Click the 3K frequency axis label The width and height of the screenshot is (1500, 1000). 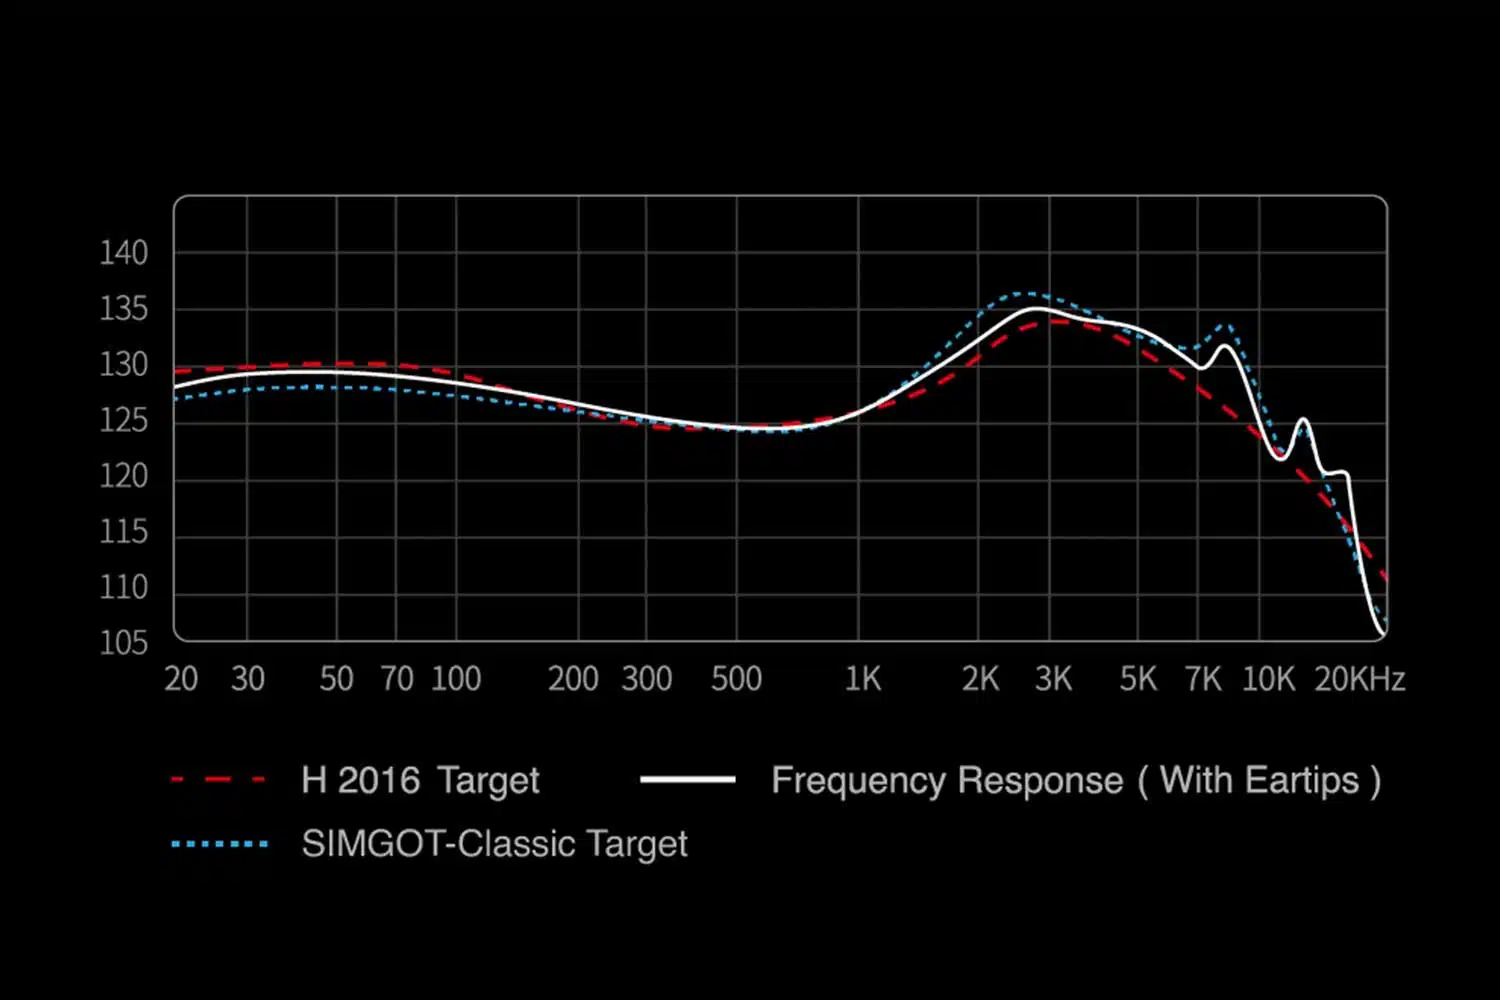click(x=1053, y=679)
